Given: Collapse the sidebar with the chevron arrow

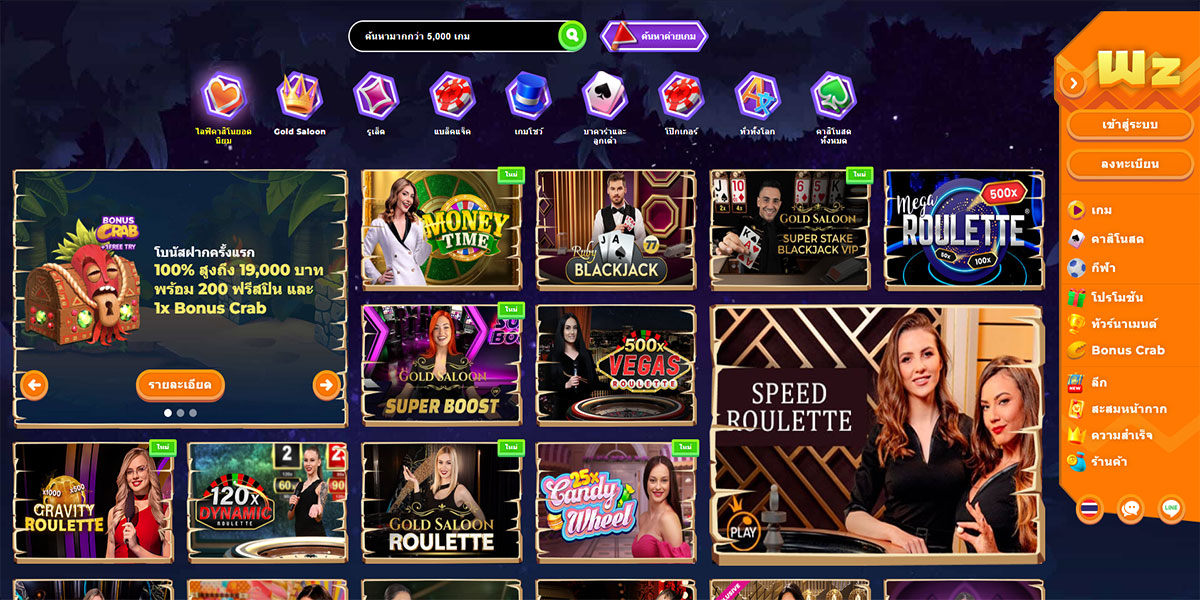Looking at the screenshot, I should coord(1075,83).
